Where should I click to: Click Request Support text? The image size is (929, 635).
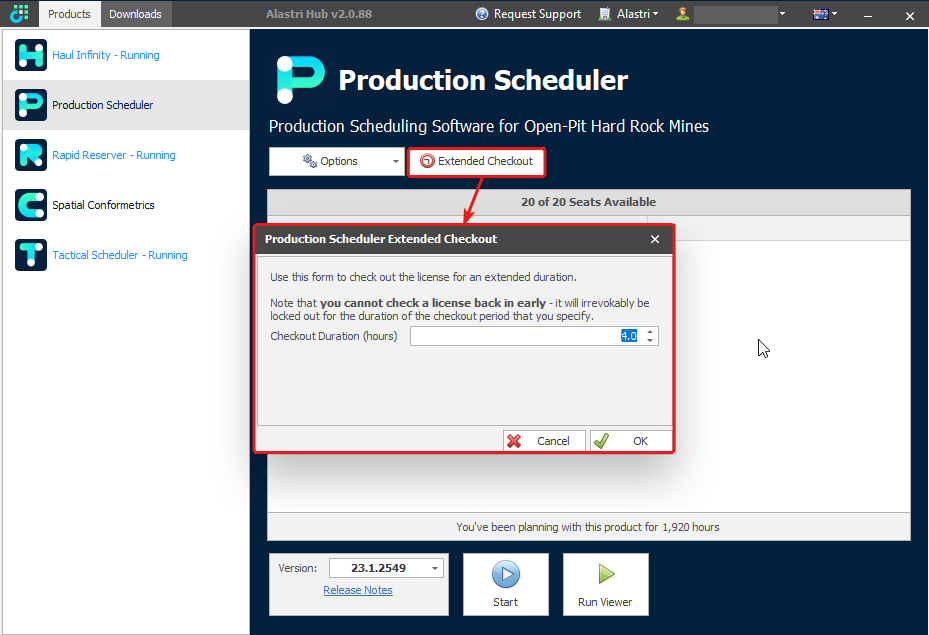point(537,14)
